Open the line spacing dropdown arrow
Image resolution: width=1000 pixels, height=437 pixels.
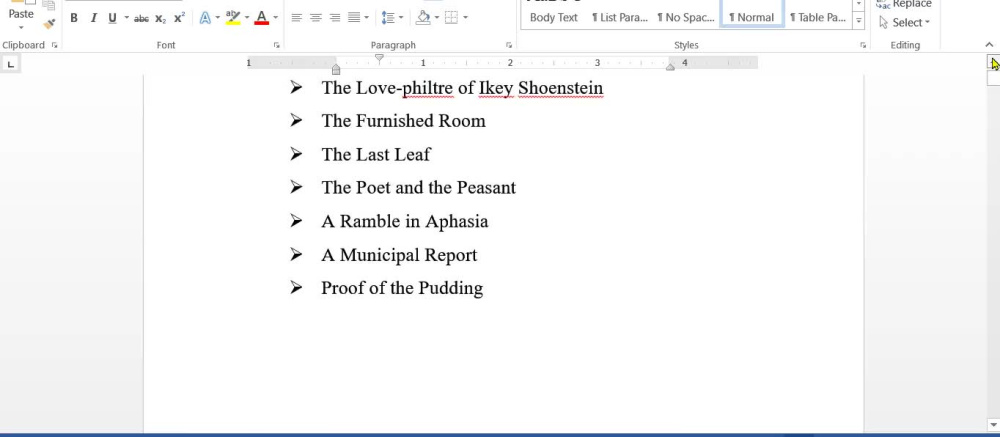click(401, 18)
